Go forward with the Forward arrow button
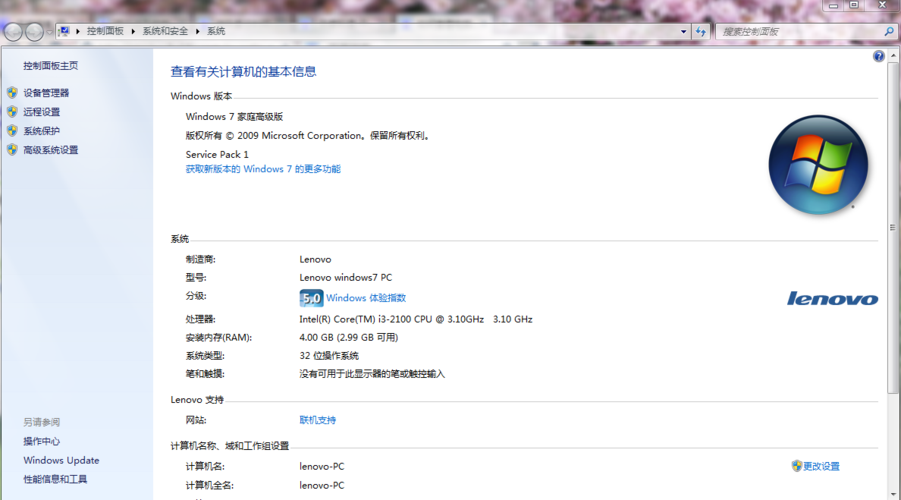This screenshot has width=901, height=500. 34,32
